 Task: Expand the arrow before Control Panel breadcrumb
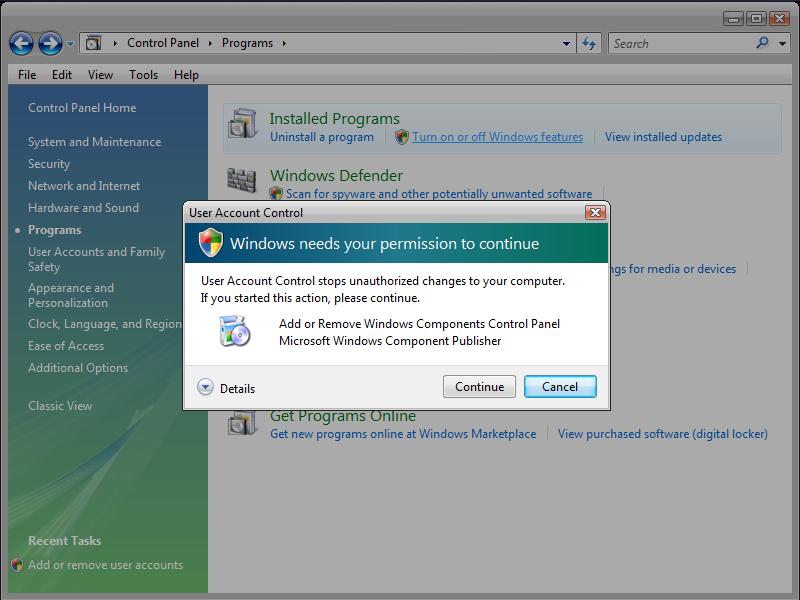(115, 43)
